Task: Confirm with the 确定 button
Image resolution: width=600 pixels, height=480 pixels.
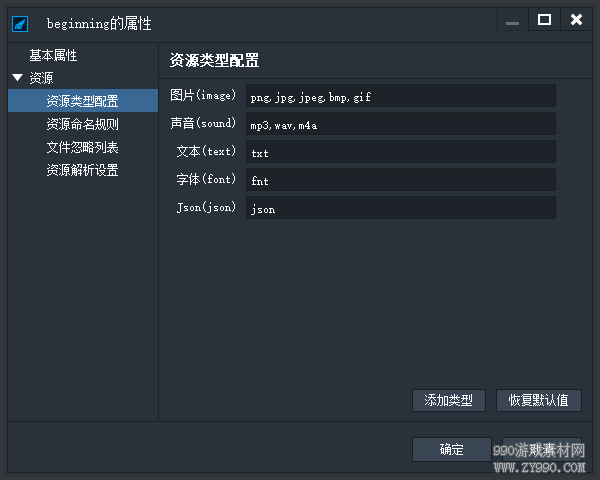Action: tap(452, 449)
